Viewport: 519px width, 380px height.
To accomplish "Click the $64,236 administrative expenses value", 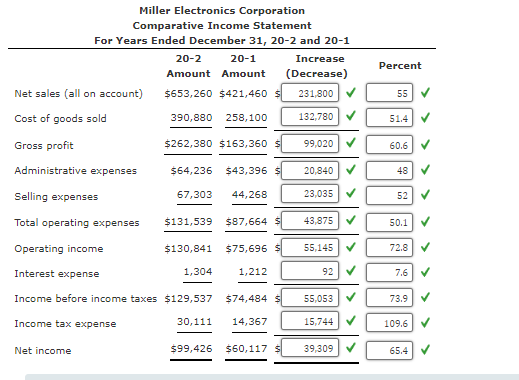I will coord(191,171).
